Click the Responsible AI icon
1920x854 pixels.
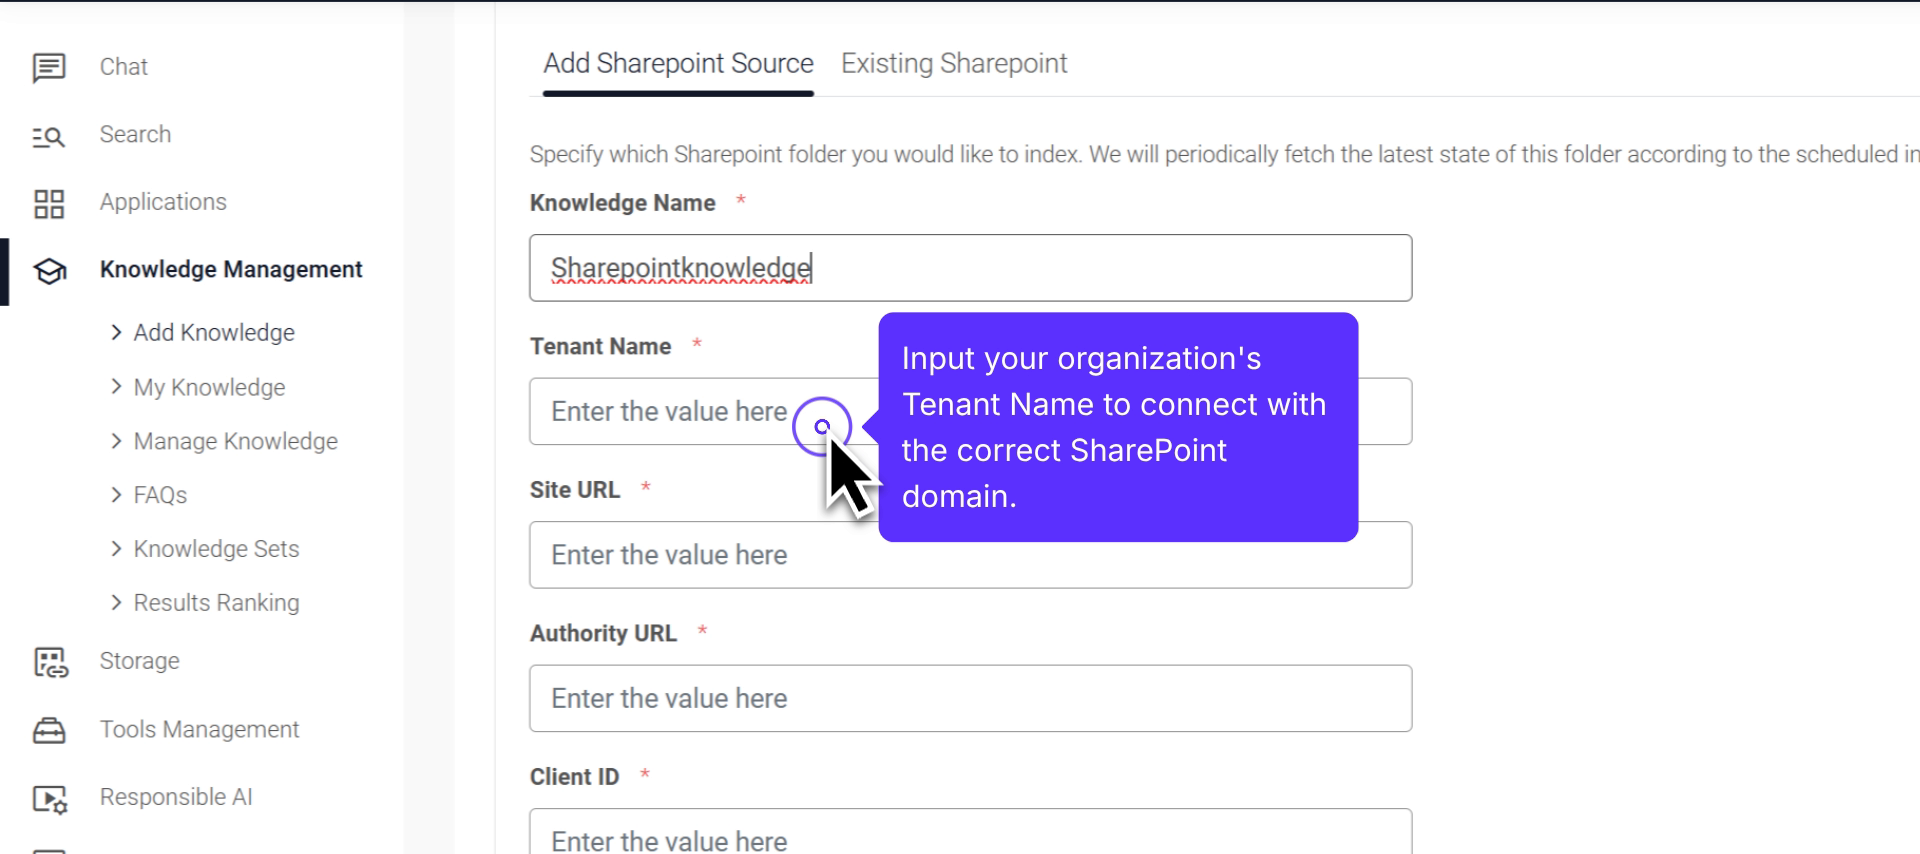(x=50, y=798)
